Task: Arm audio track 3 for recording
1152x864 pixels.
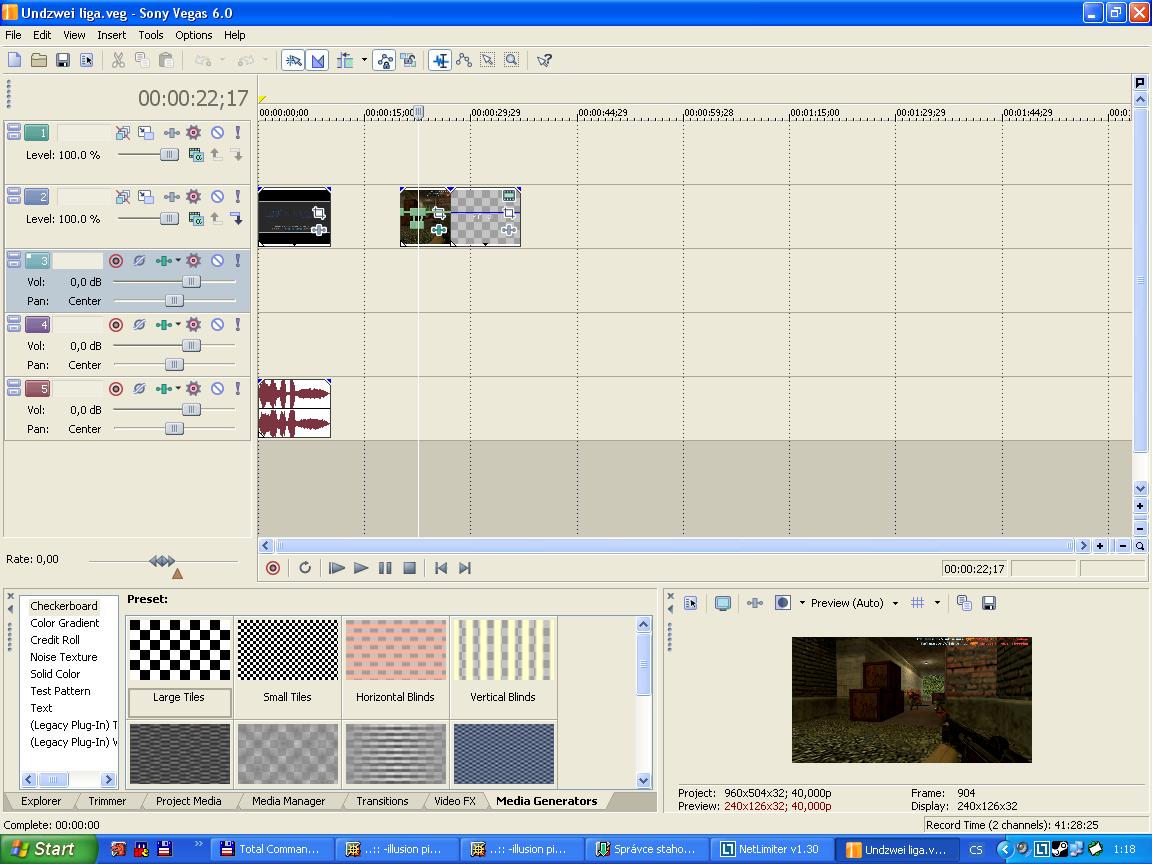Action: point(115,261)
